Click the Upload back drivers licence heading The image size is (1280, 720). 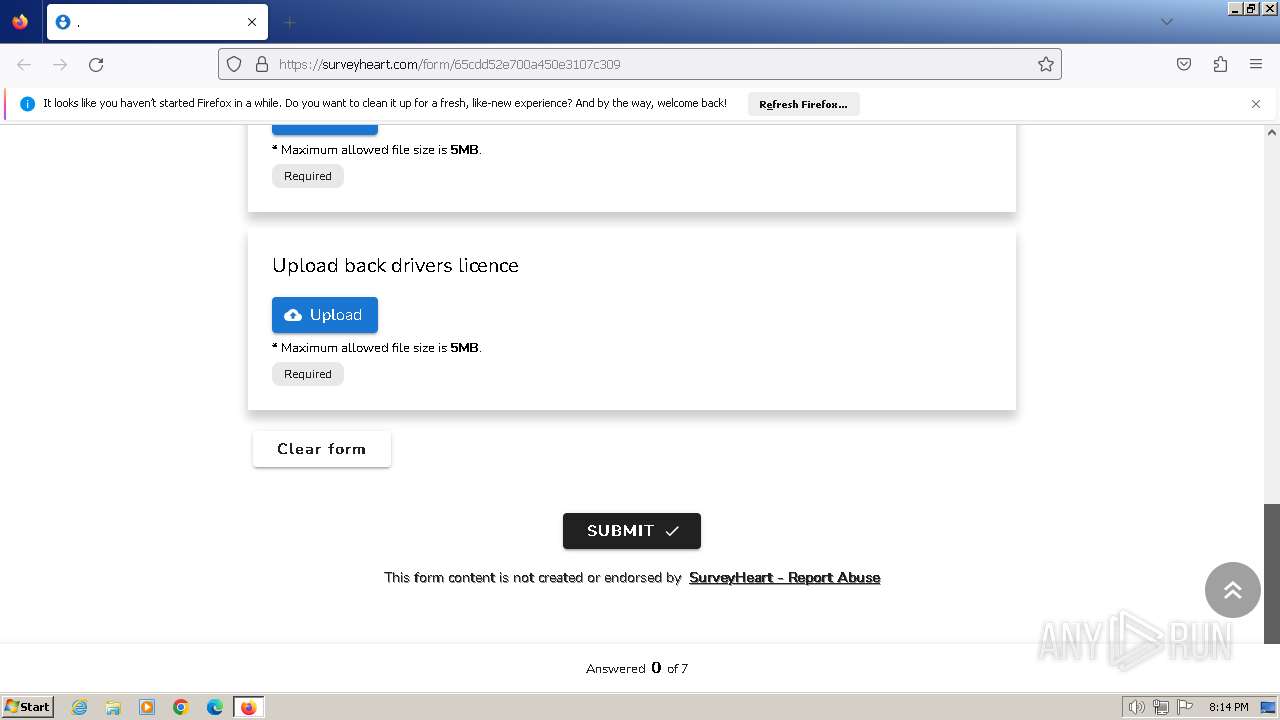pyautogui.click(x=395, y=265)
